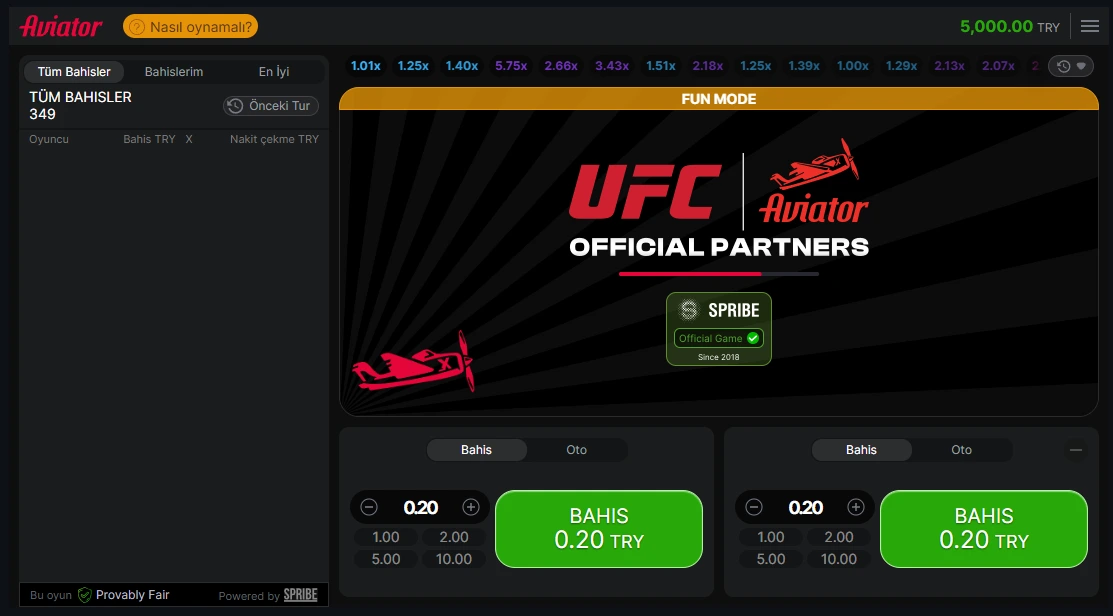Open the Nasıl oynamalı? help button

[190, 27]
